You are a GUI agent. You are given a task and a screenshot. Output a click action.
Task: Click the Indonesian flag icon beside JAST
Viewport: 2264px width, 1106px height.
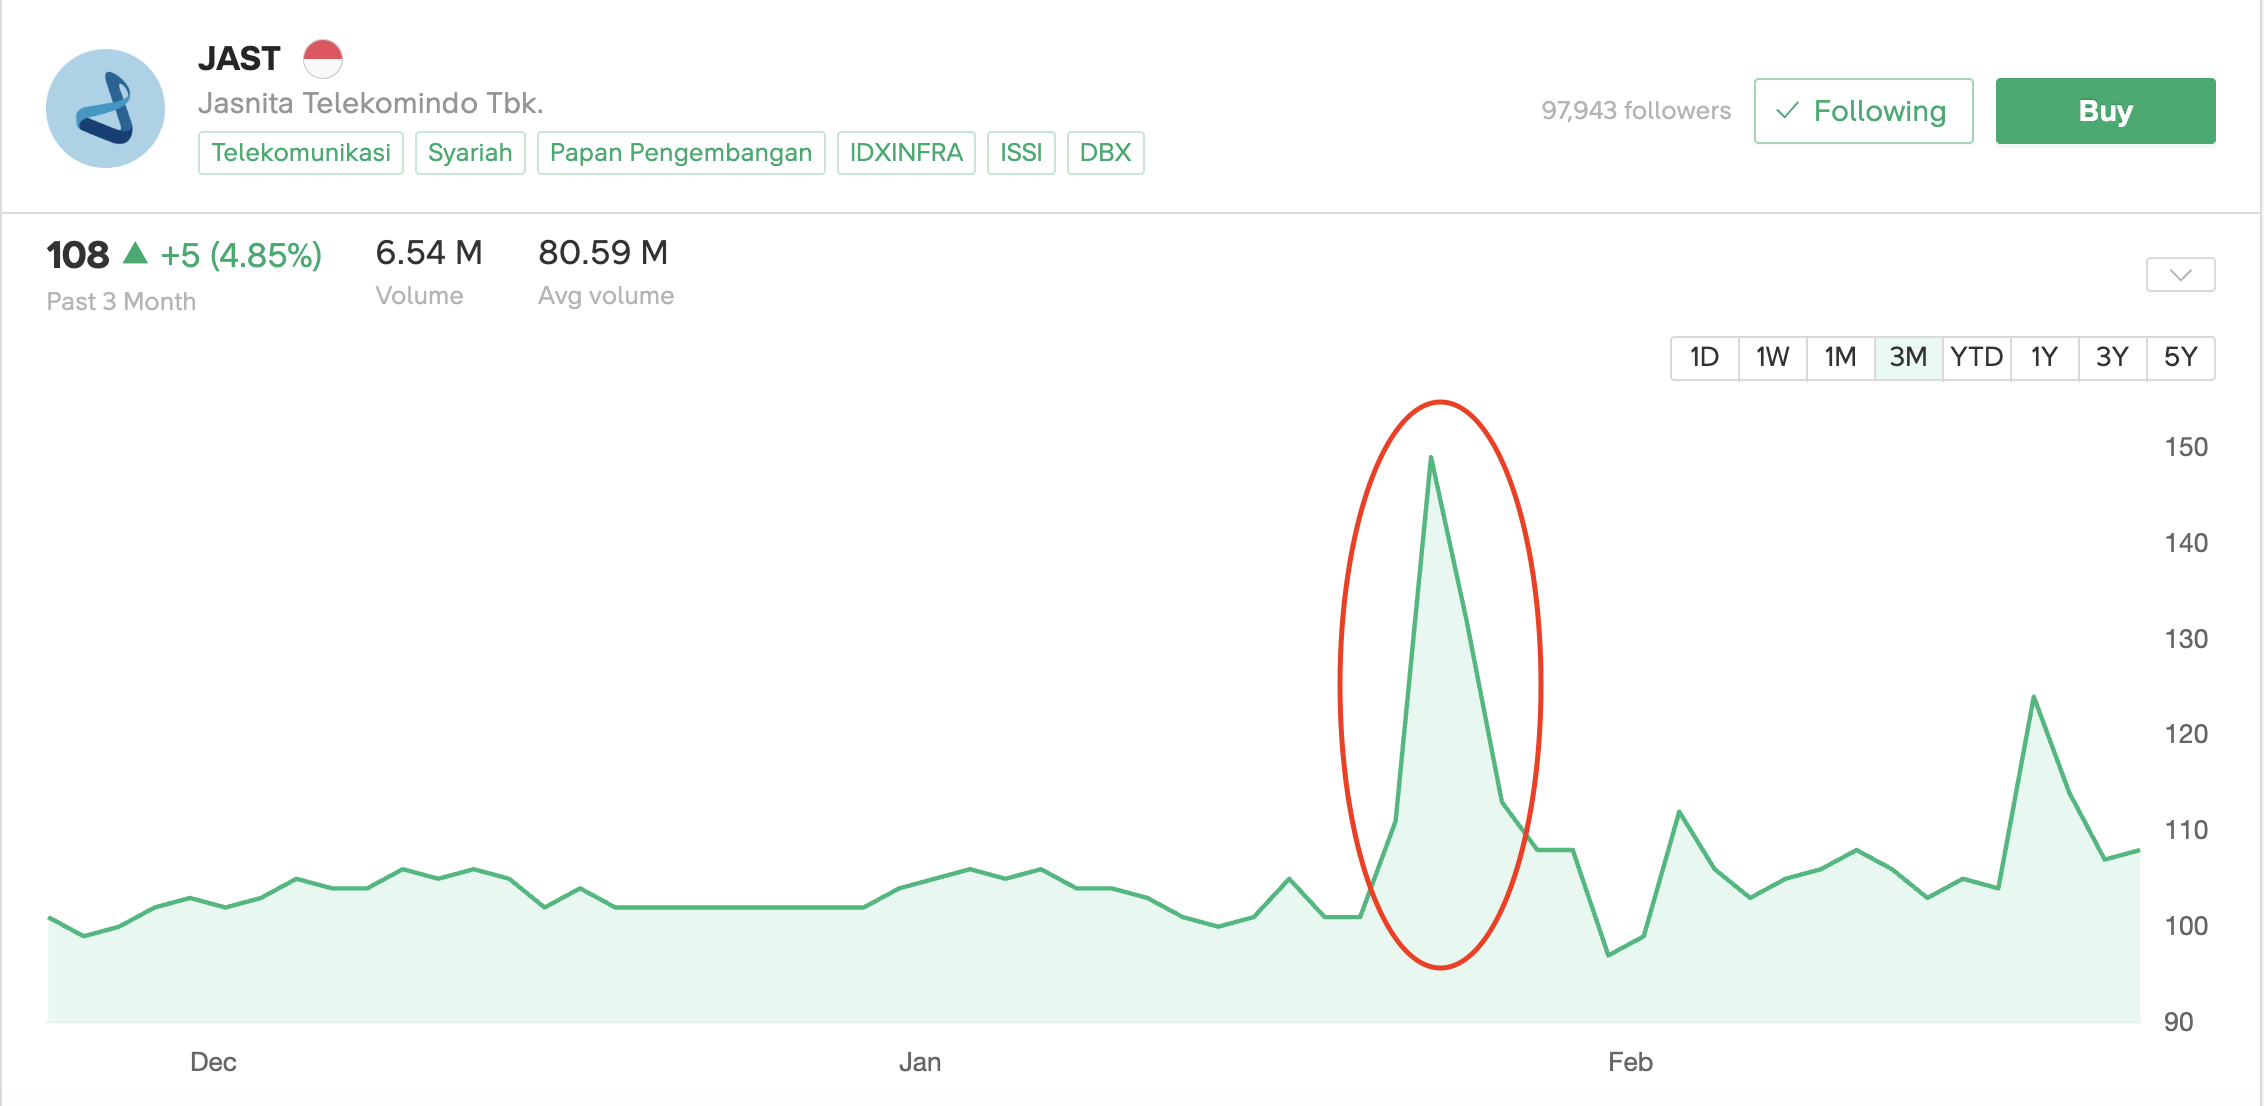point(322,59)
